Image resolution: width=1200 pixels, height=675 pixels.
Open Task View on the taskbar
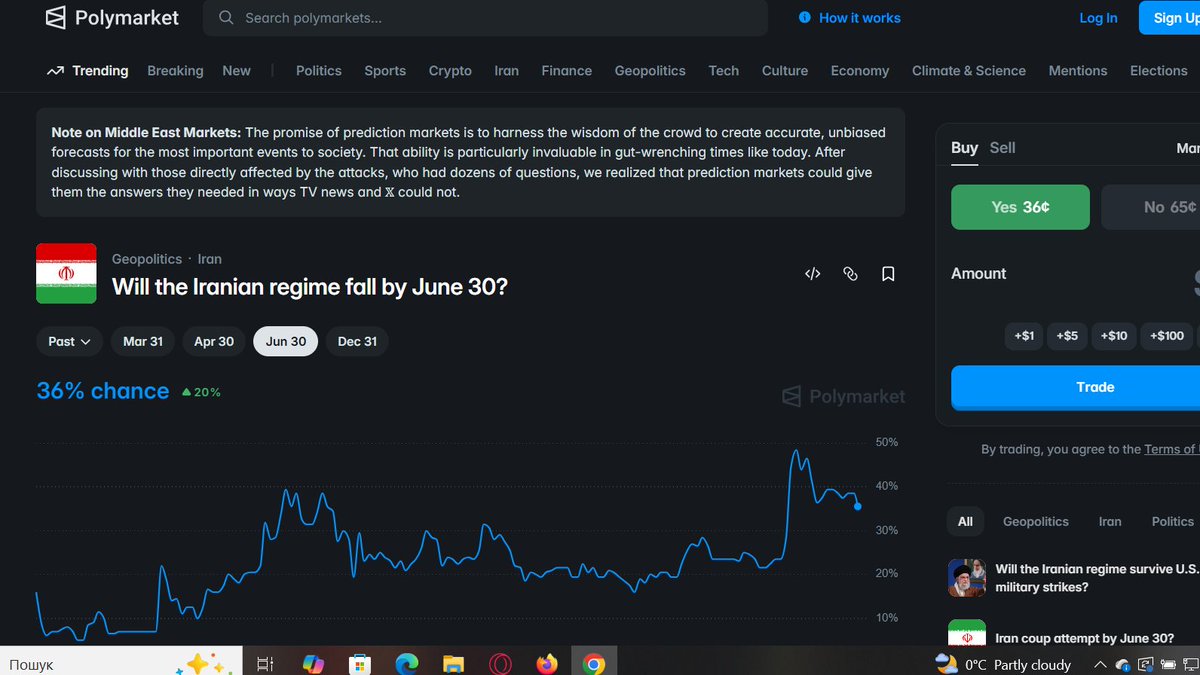tap(265, 663)
